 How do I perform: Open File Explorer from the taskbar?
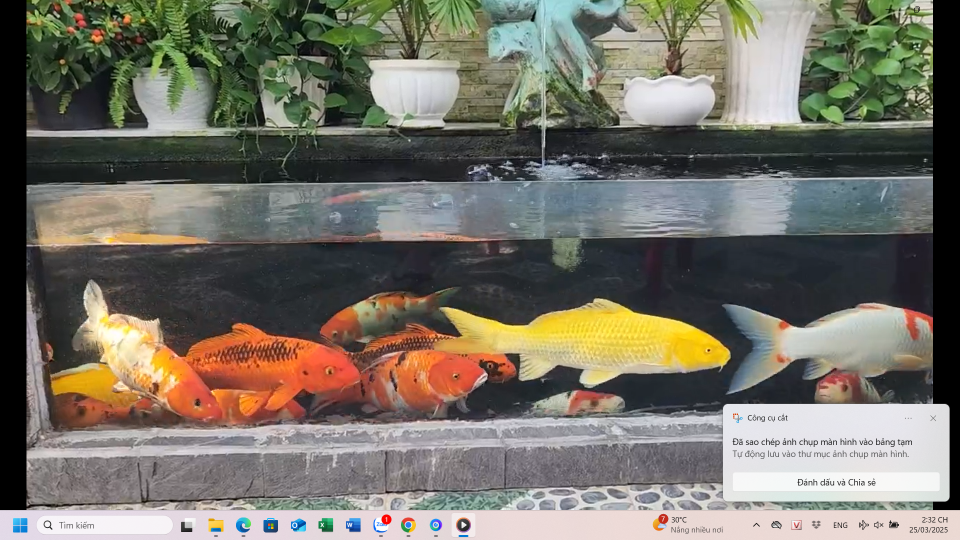[216, 525]
